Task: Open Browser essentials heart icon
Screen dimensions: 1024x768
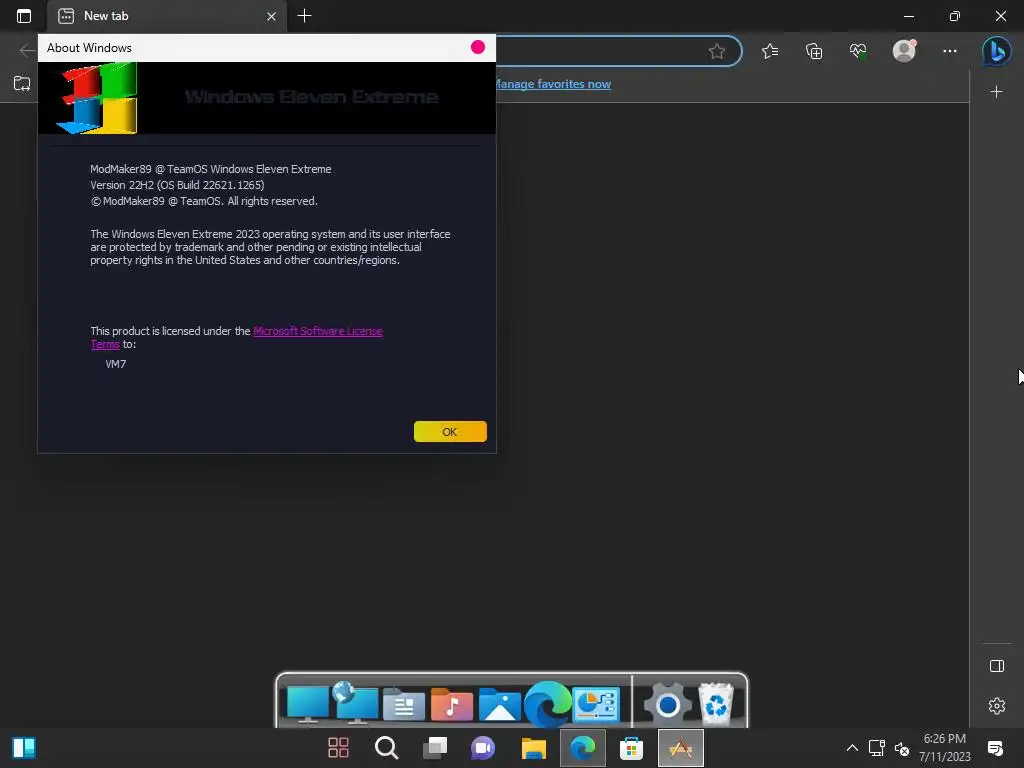Action: coord(858,51)
